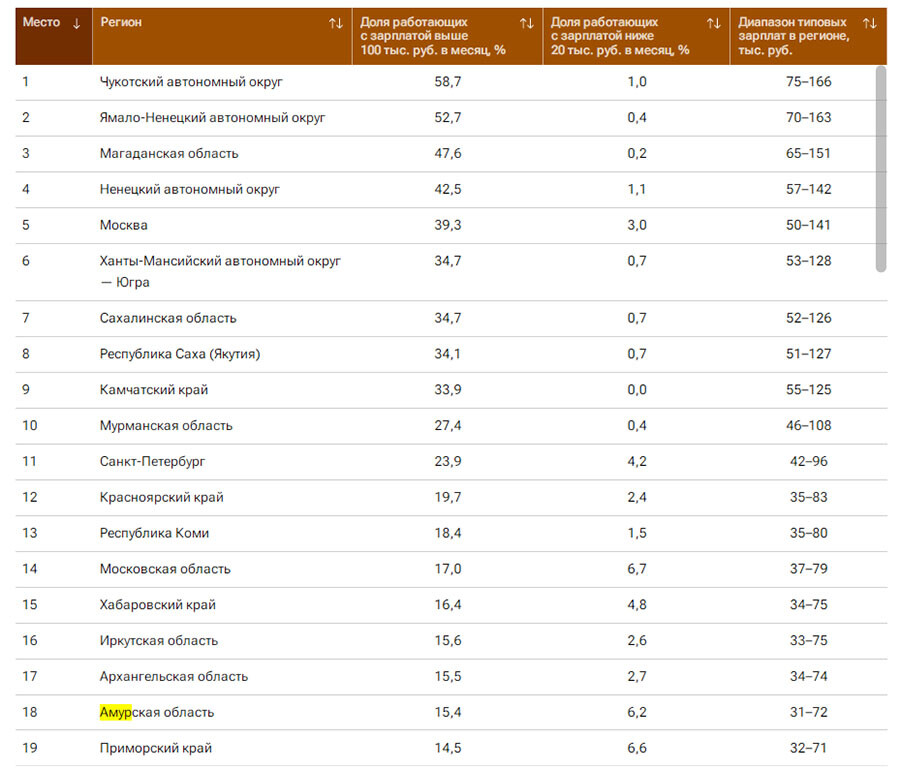900x769 pixels.
Task: Sort by Диапазон типовых зарплат arrows
Action: (870, 23)
